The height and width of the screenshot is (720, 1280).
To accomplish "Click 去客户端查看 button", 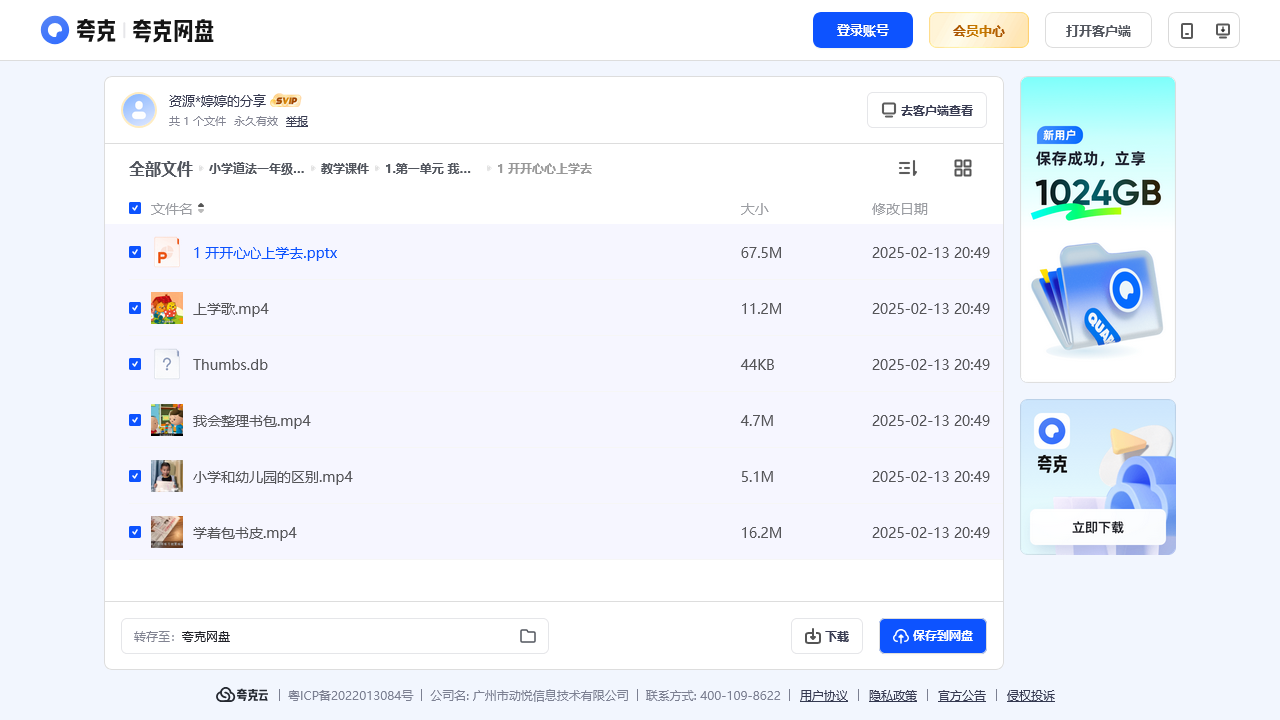I will click(927, 110).
